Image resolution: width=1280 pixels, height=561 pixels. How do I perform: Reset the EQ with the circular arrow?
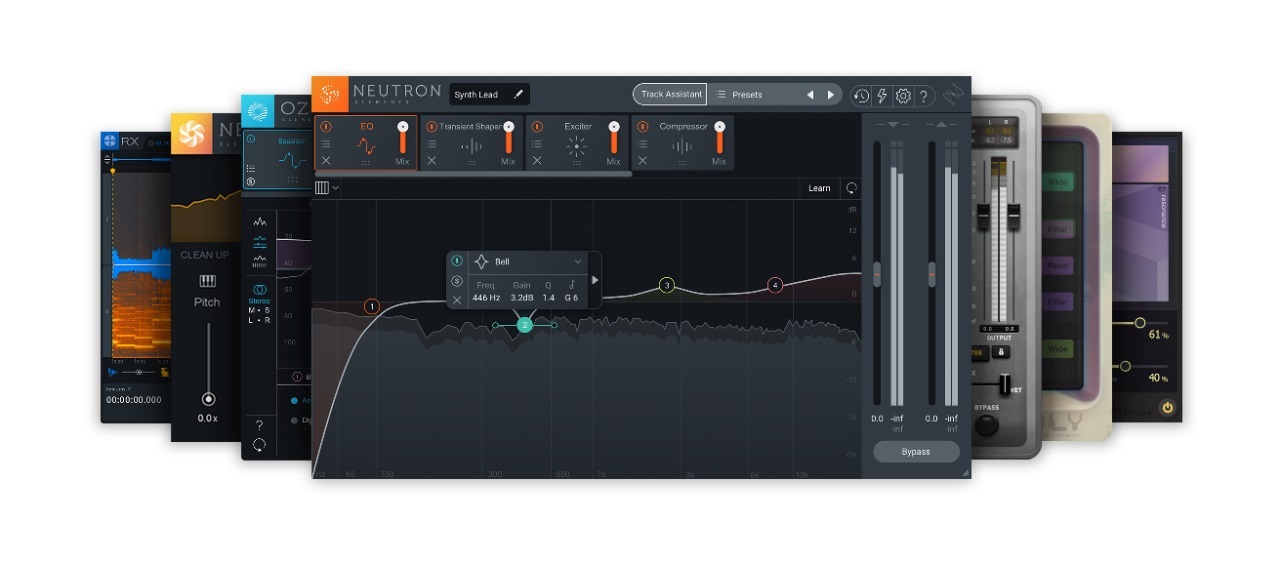[851, 188]
